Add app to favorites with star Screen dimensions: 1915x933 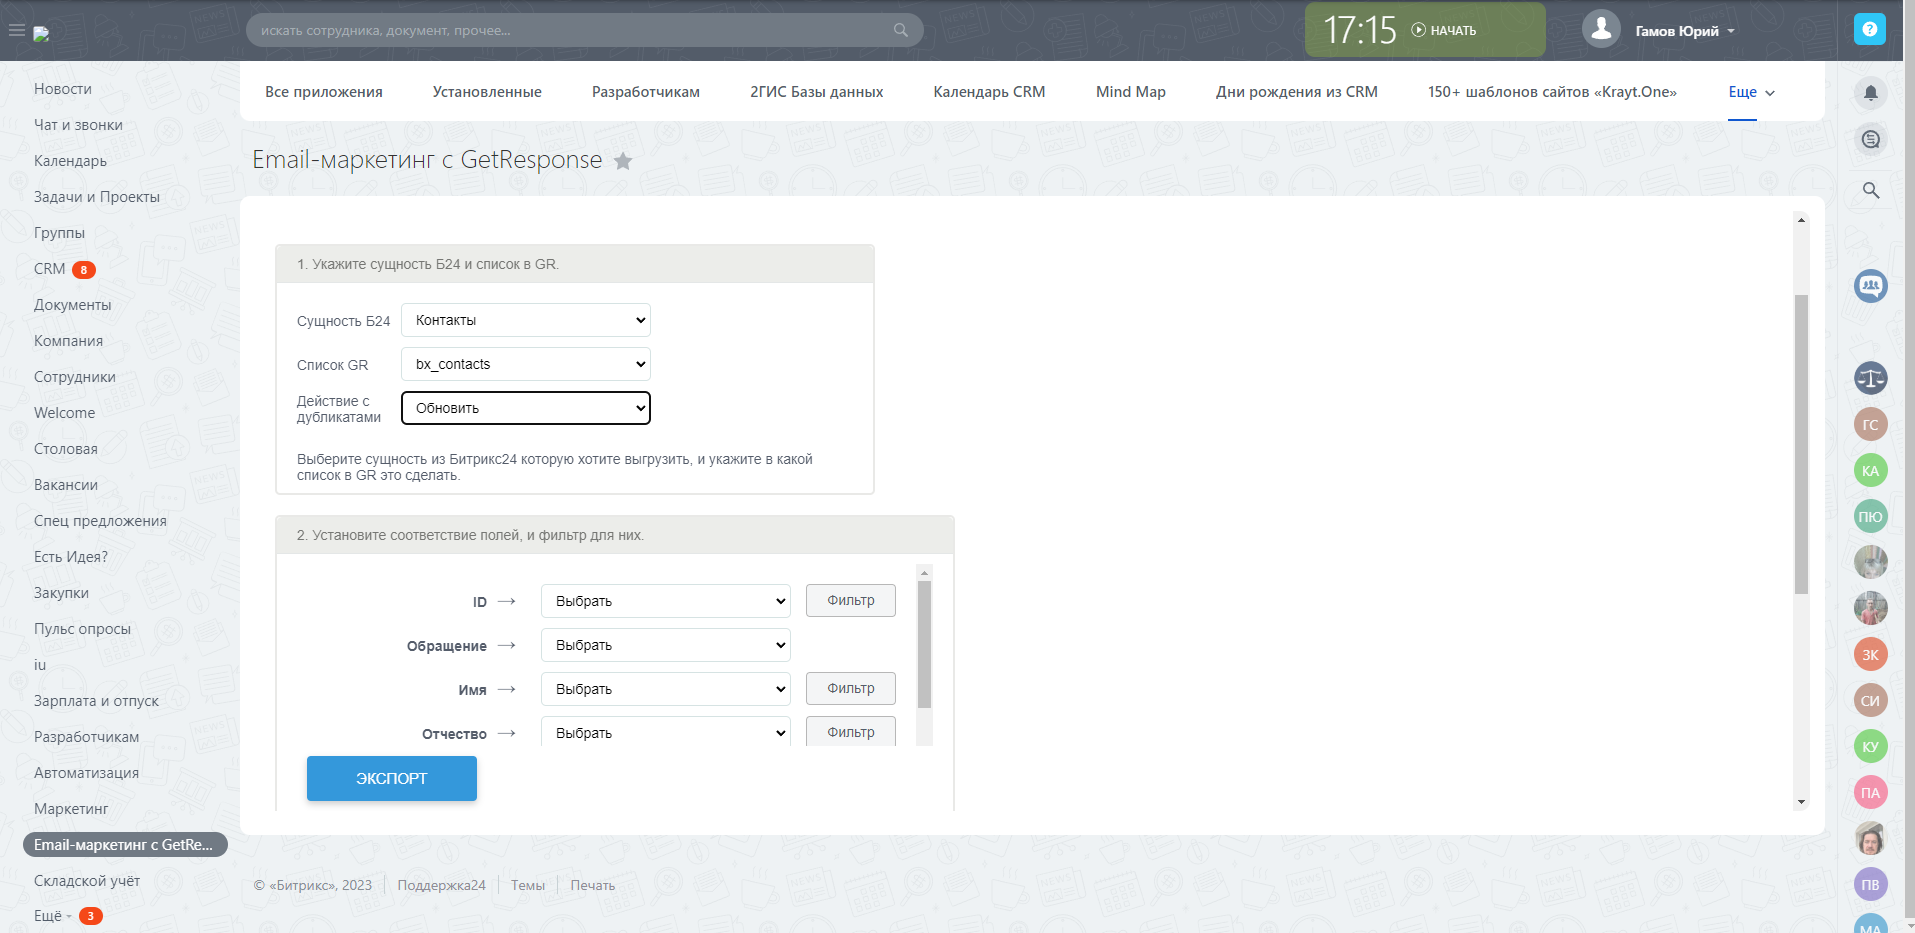(623, 161)
